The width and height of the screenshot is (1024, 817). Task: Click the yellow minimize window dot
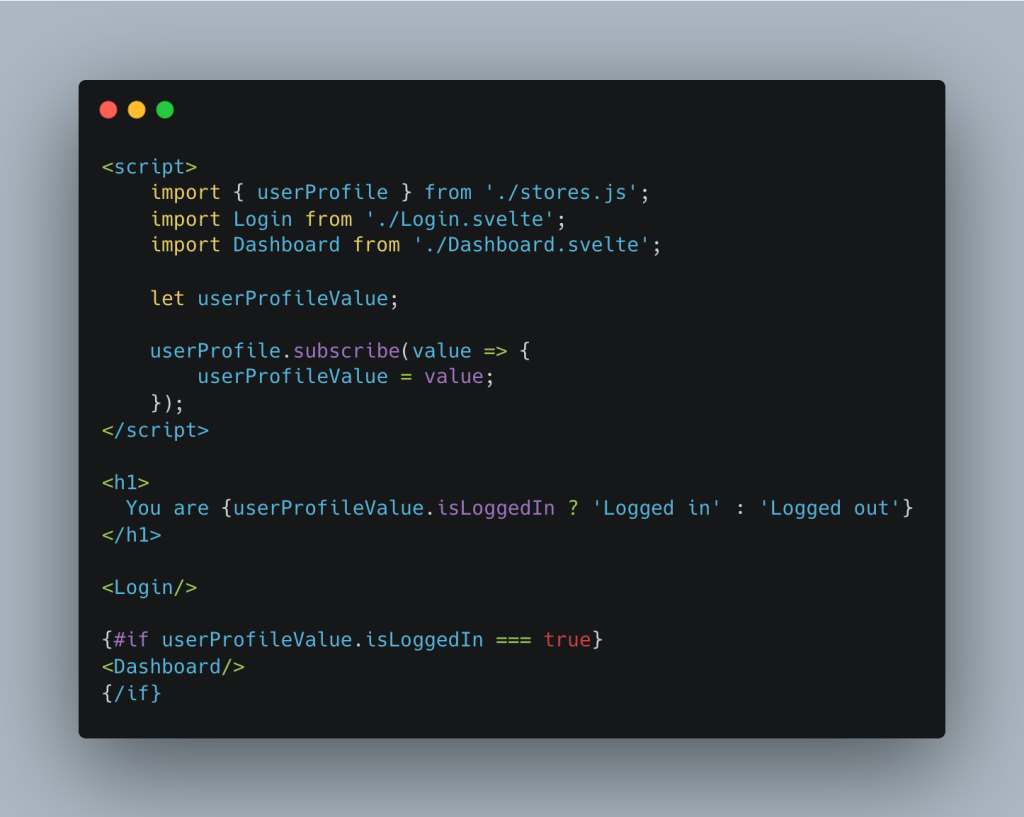coord(136,110)
